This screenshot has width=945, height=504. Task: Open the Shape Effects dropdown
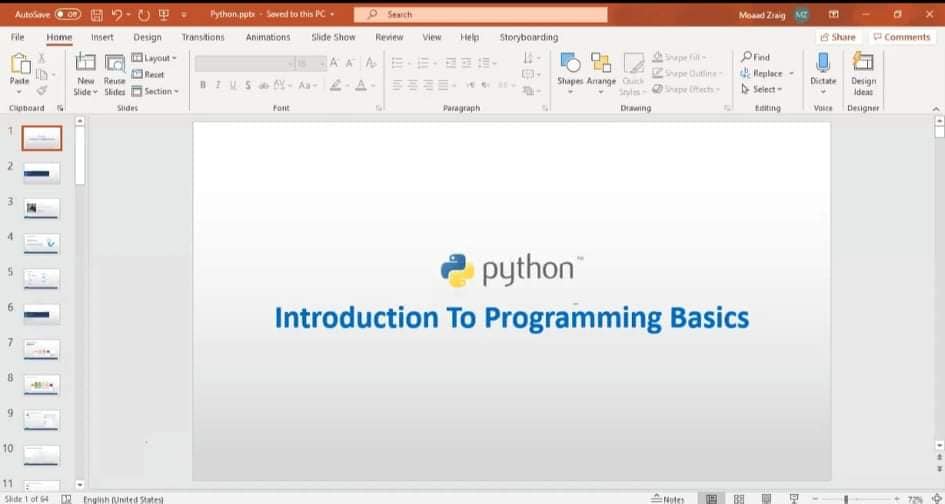pyautogui.click(x=685, y=89)
